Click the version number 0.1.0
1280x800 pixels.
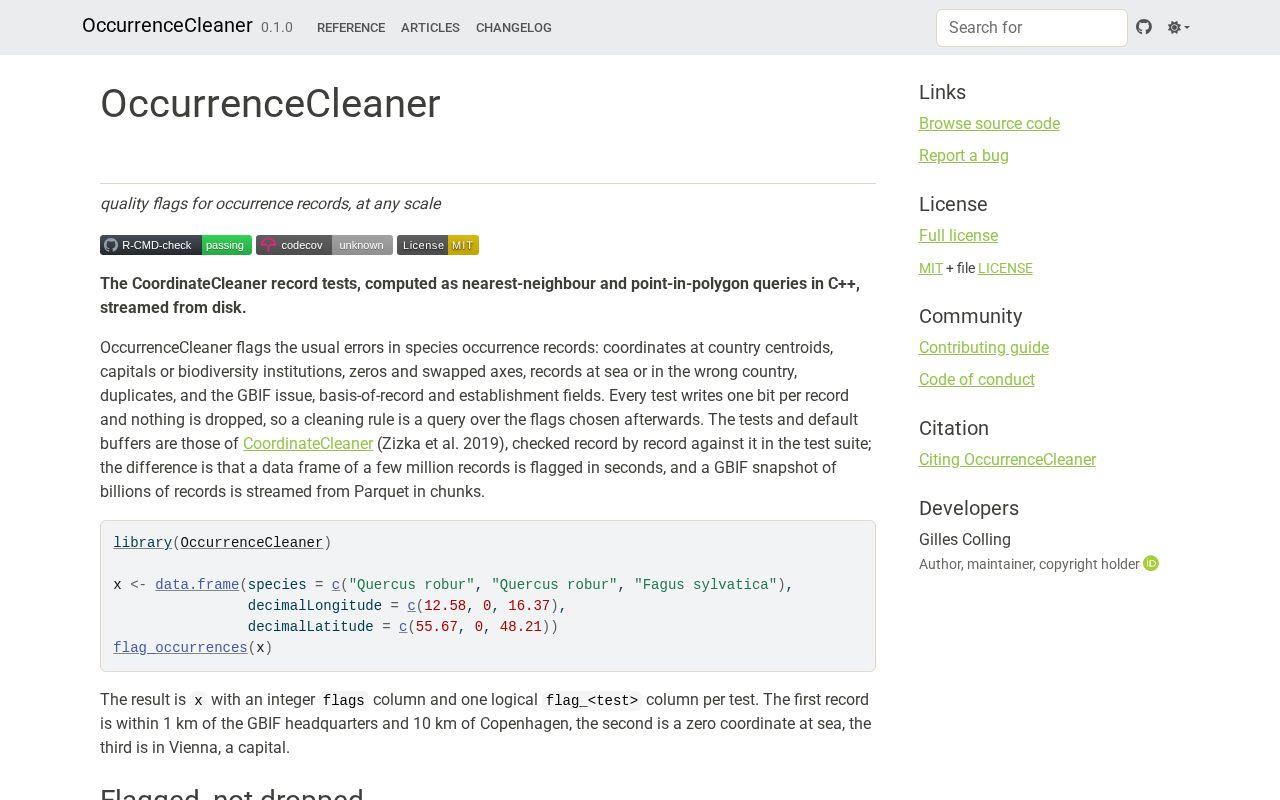point(277,28)
